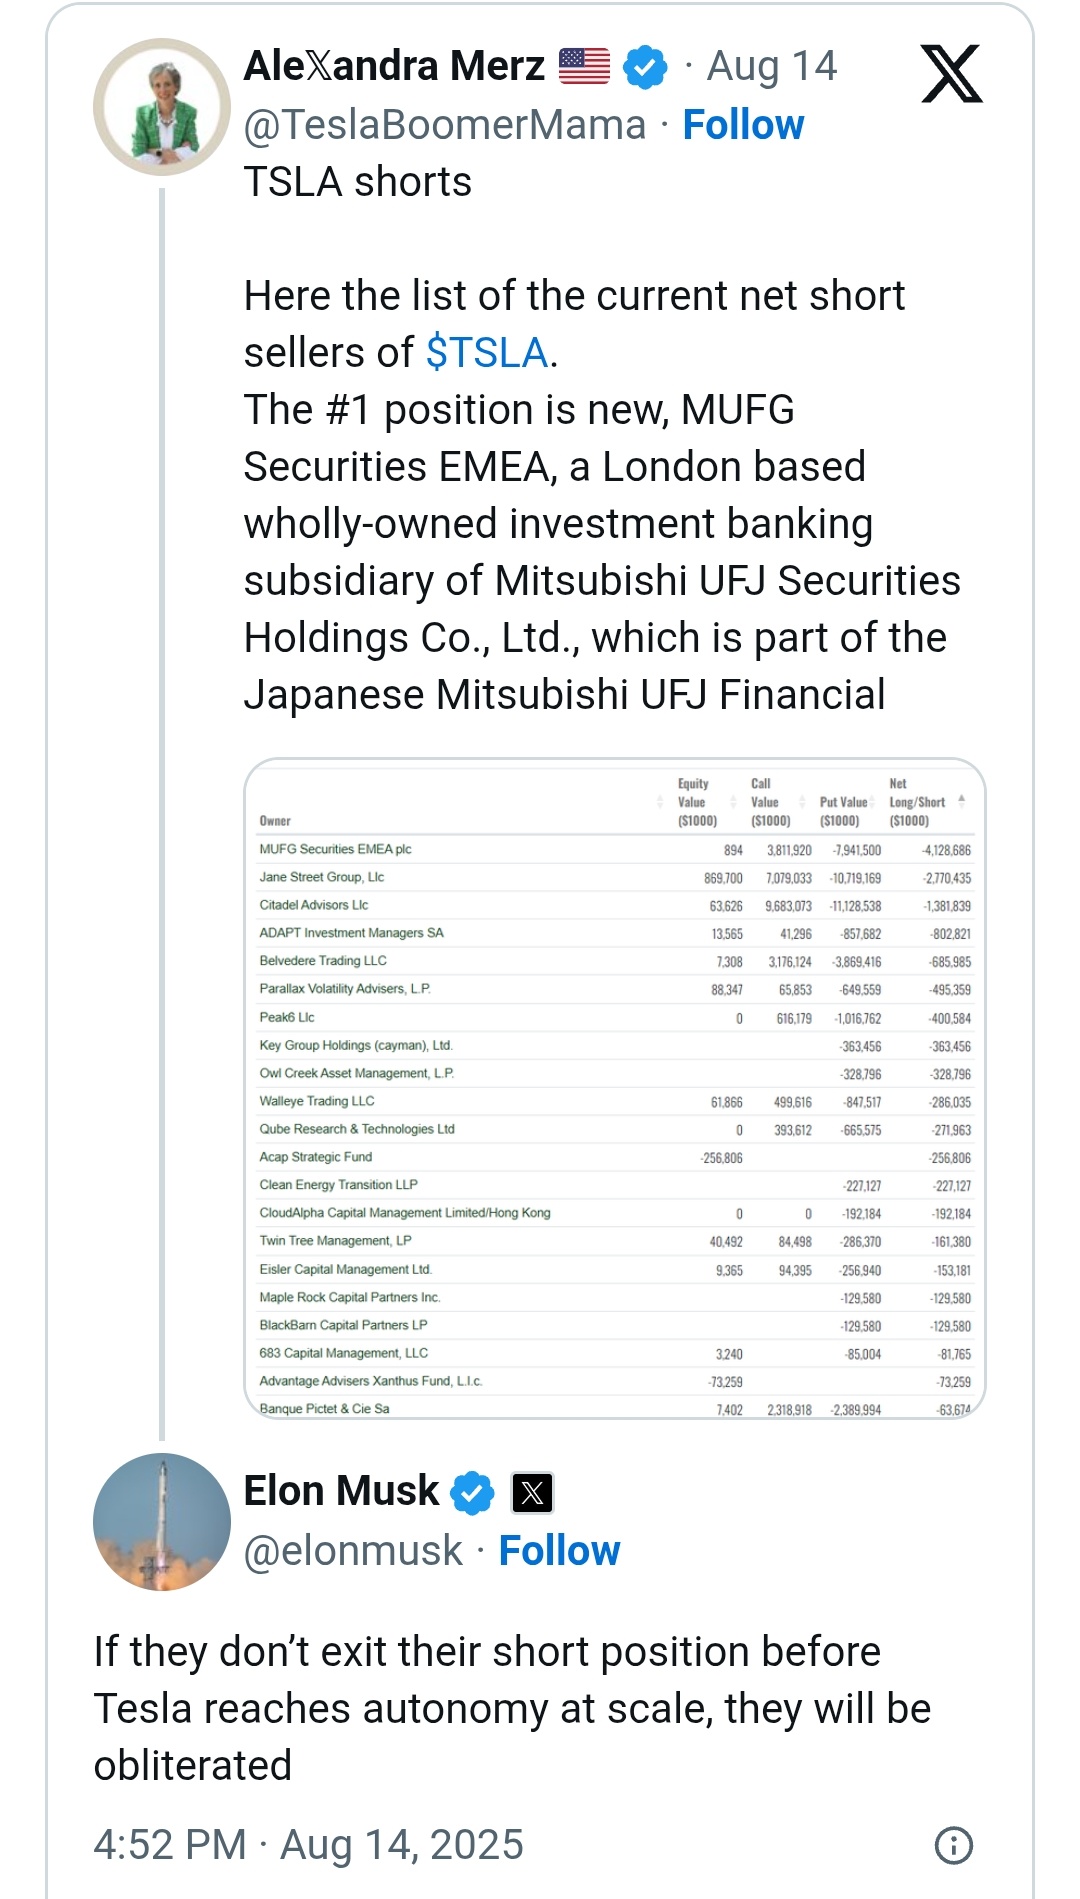
Task: Sort by Net Long/Short column arrow
Action: tap(961, 801)
